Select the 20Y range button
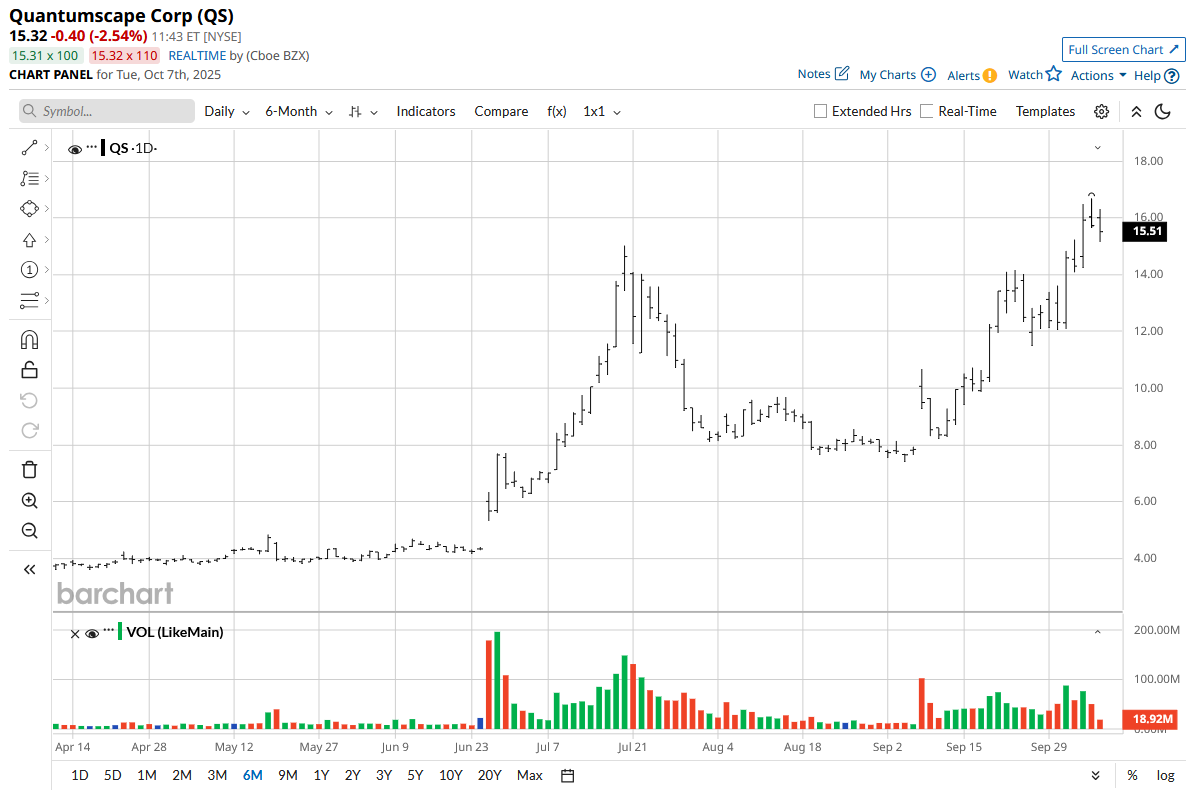The width and height of the screenshot is (1198, 799). coord(489,775)
